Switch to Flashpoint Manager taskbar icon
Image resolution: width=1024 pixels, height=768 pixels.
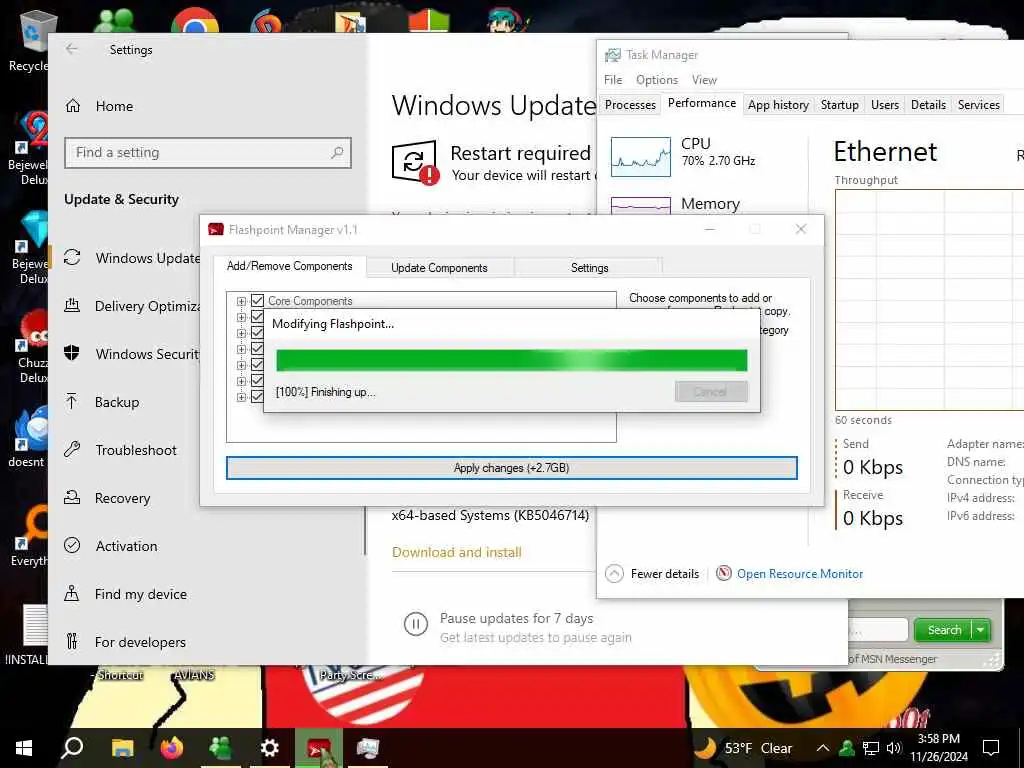[319, 748]
